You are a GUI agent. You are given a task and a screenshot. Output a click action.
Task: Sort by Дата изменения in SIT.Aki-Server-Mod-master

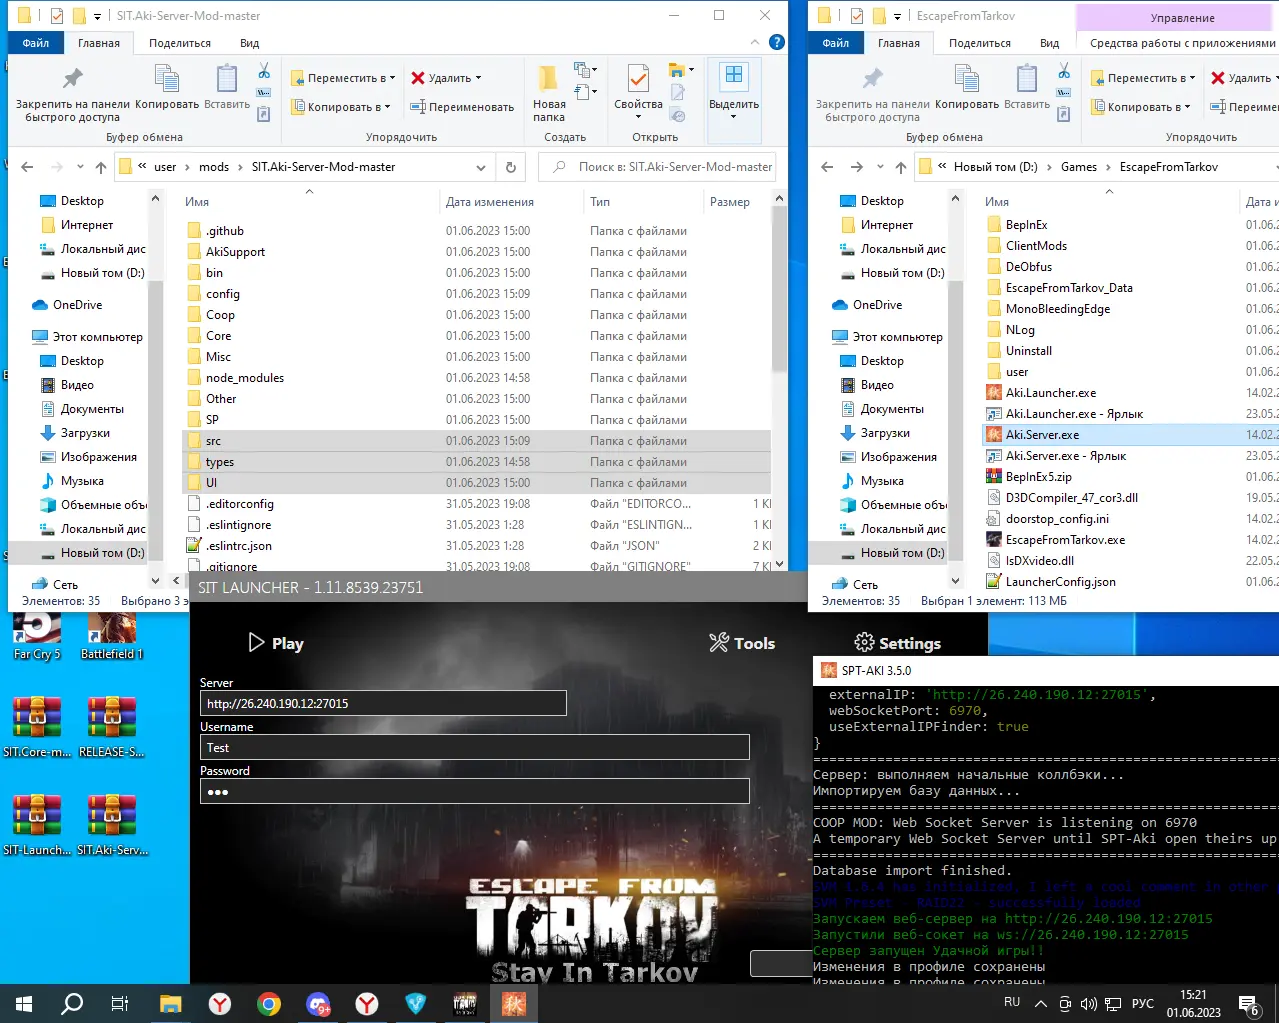click(x=489, y=202)
